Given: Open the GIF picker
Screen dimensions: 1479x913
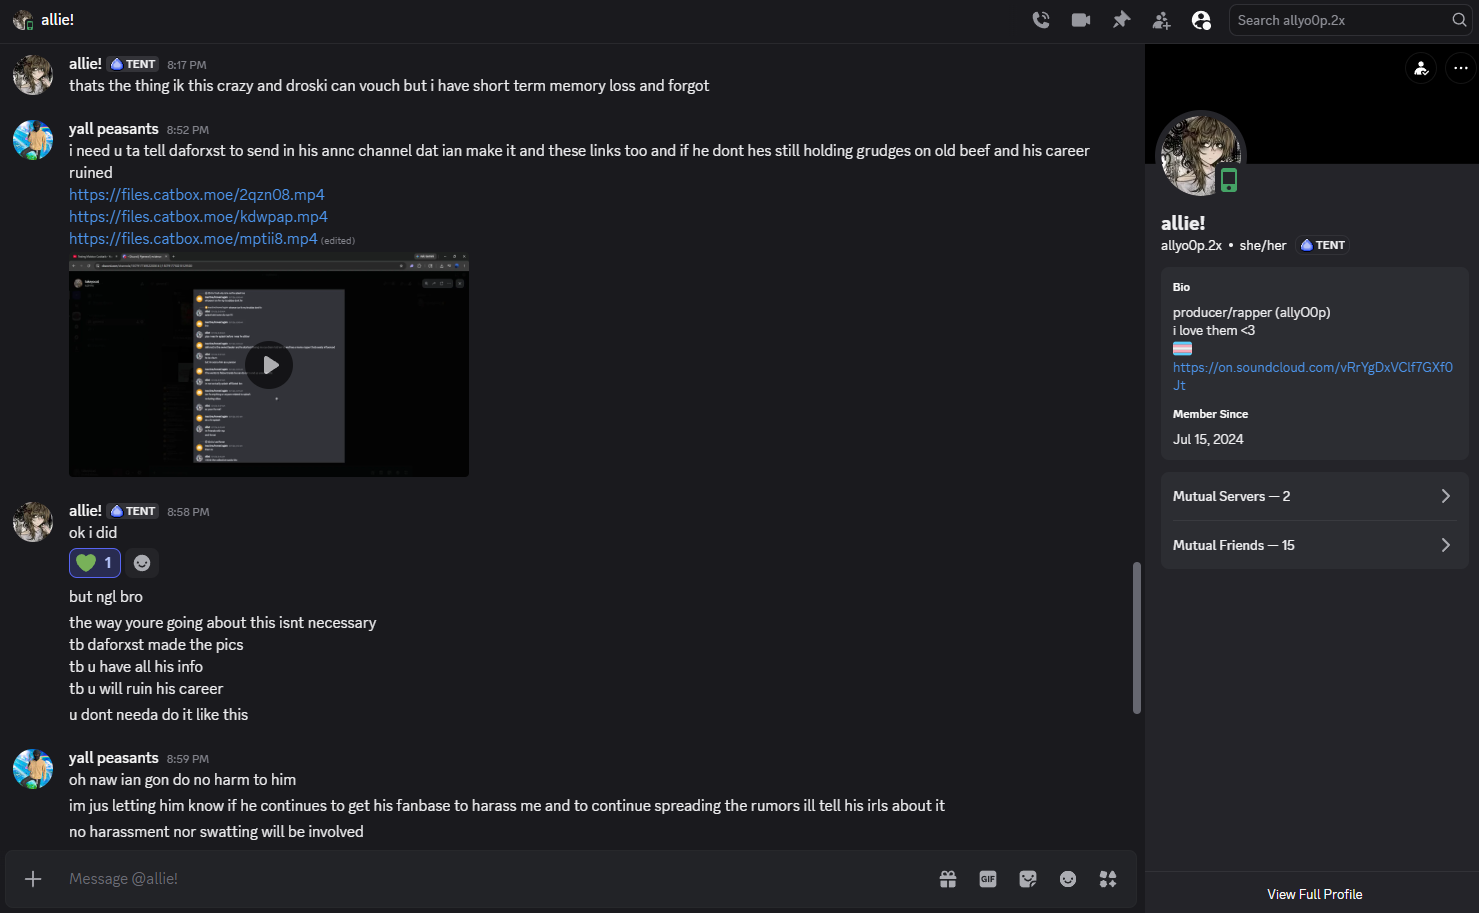Looking at the screenshot, I should tap(988, 879).
